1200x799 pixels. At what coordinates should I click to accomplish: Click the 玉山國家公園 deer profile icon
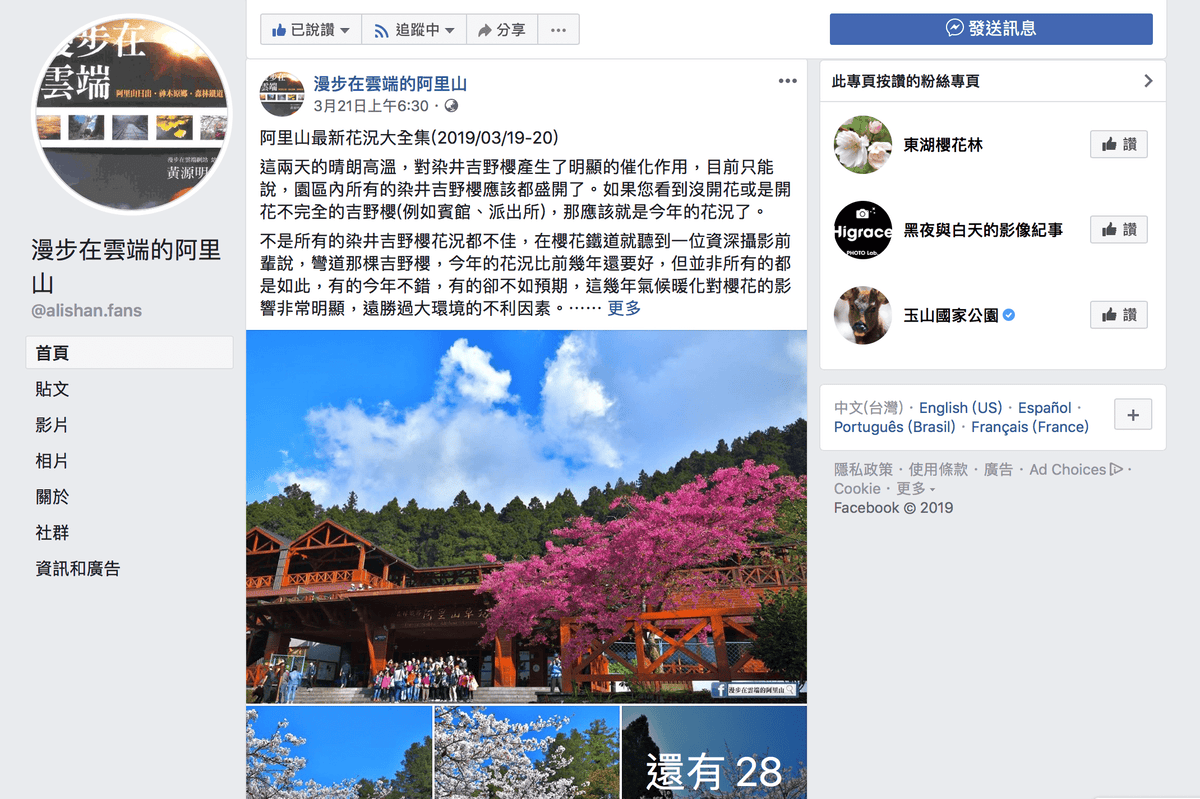click(x=863, y=315)
